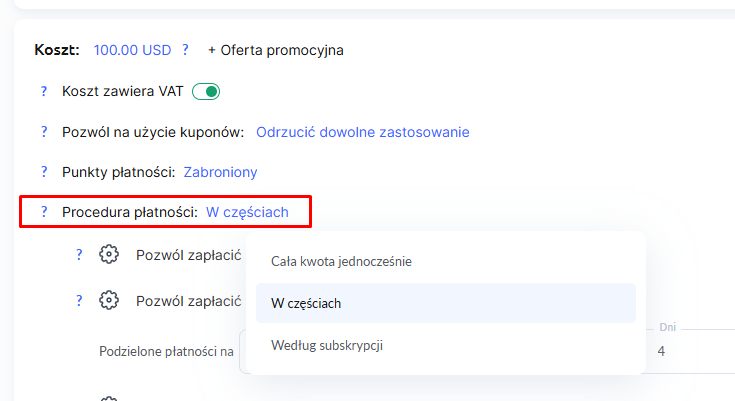
Task: Click gear icon of first Pozwól zapłacić row
Action: click(109, 254)
